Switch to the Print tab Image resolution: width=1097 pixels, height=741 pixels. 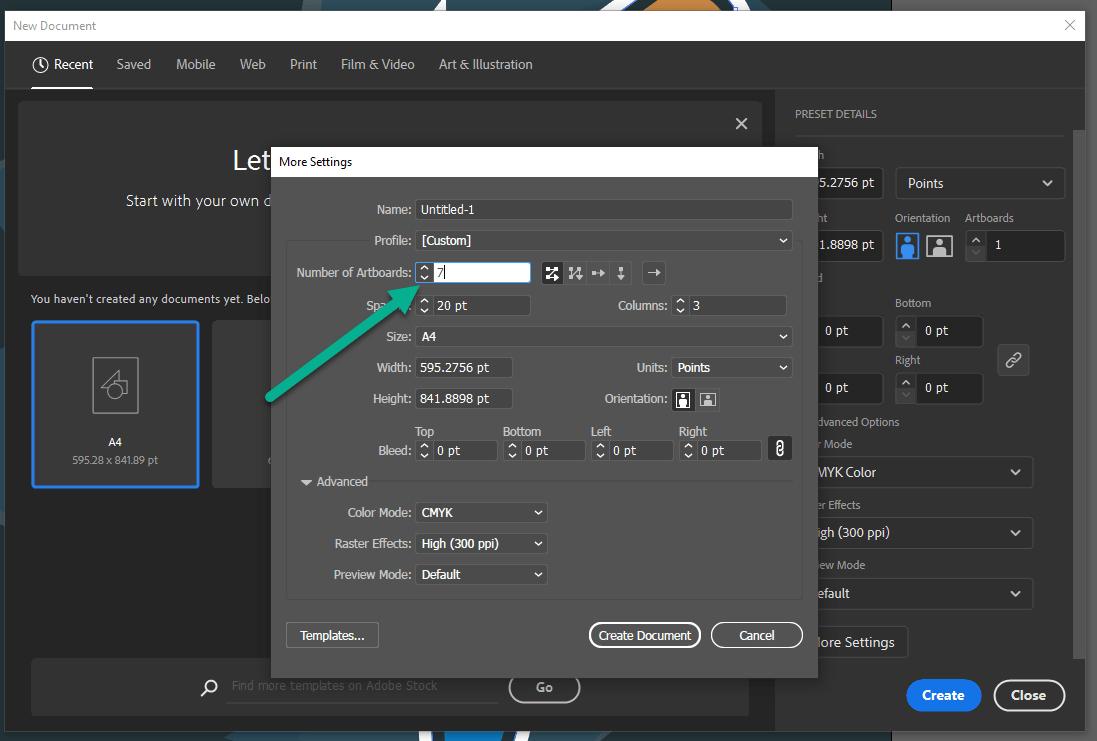click(303, 64)
